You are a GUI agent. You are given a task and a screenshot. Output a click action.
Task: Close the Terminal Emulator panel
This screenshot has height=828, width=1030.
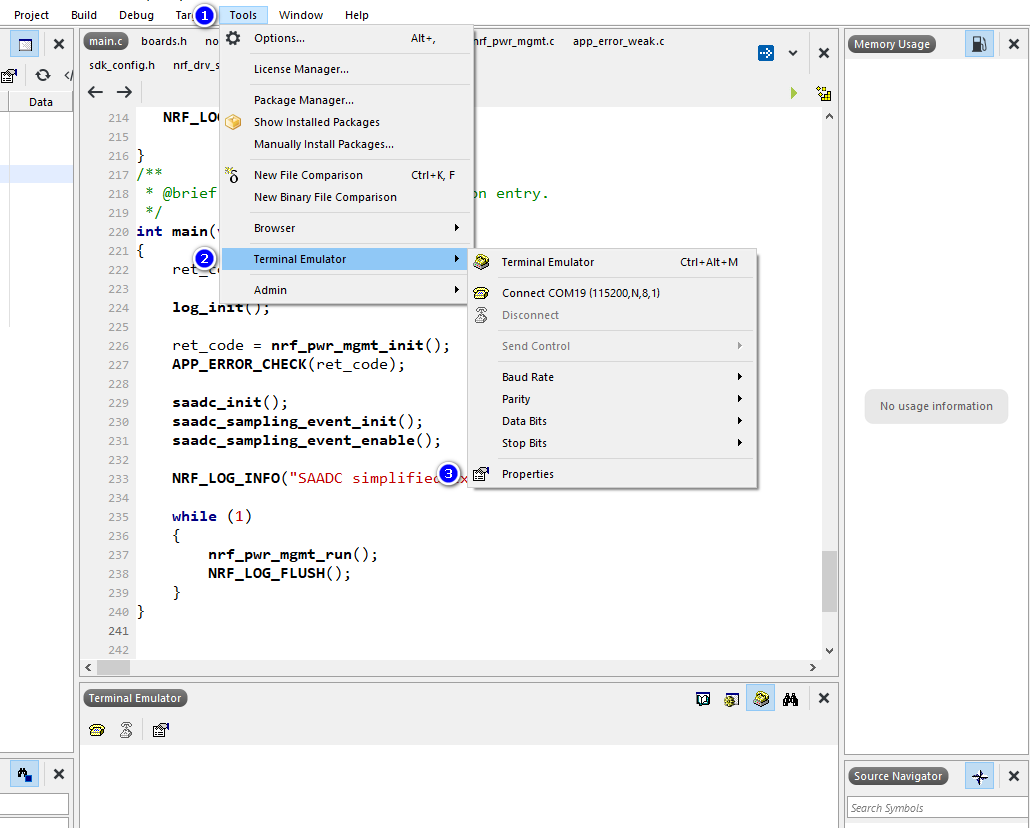(x=824, y=699)
